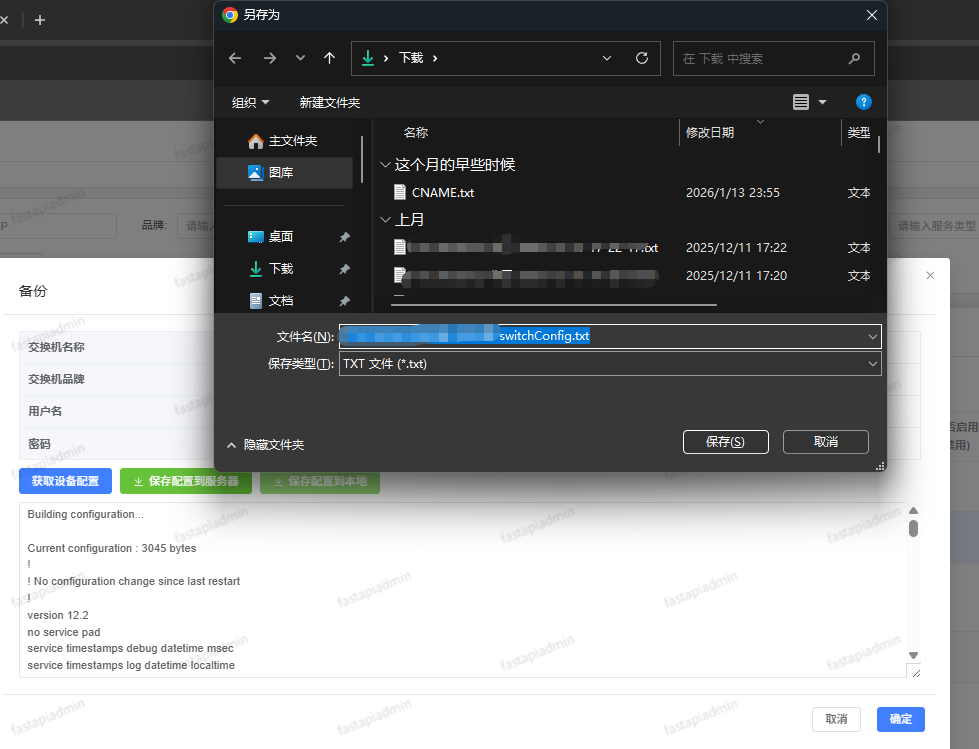This screenshot has height=749, width=979.
Task: Open recent locations dropdown arrow
Action: [x=300, y=58]
